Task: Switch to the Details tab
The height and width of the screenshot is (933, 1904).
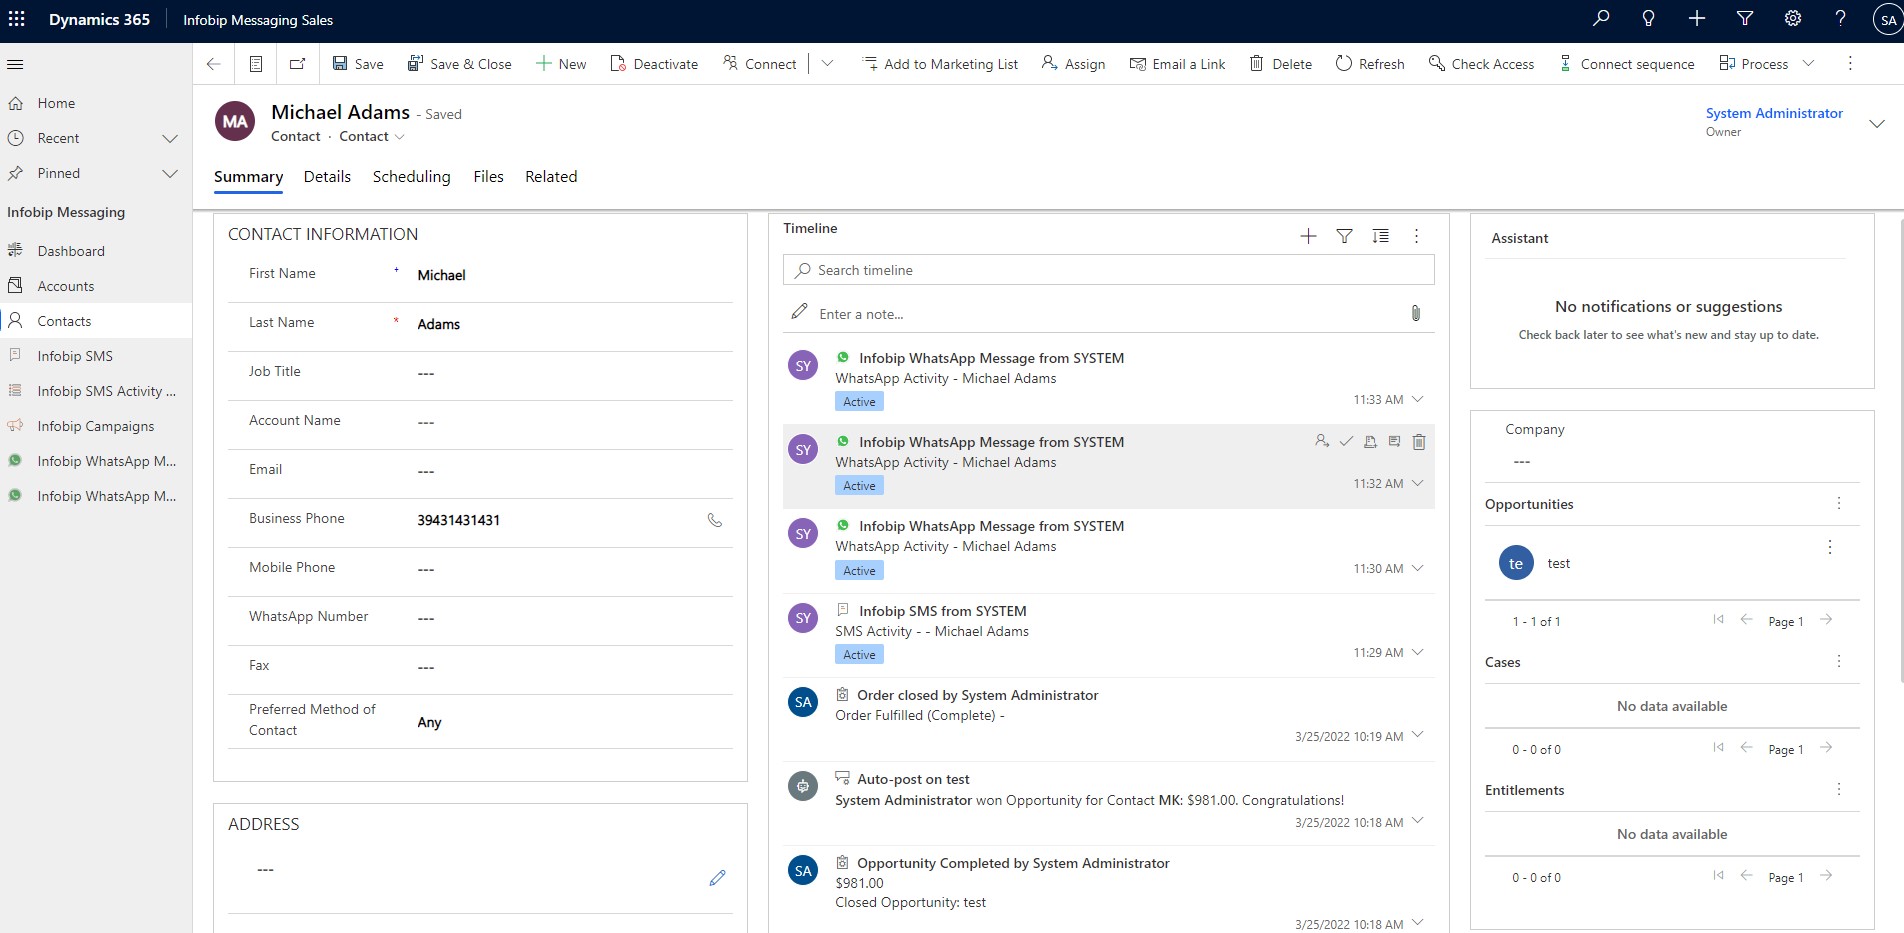Action: point(327,177)
